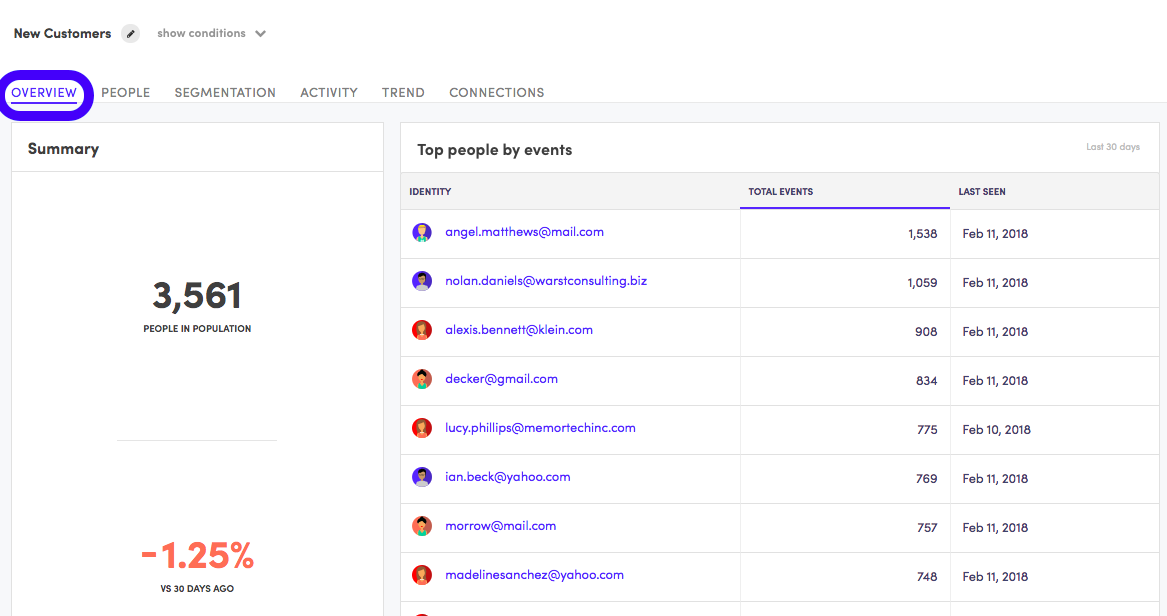Click the avatar icon for decker@gmail.com
The height and width of the screenshot is (616, 1167).
click(x=422, y=379)
